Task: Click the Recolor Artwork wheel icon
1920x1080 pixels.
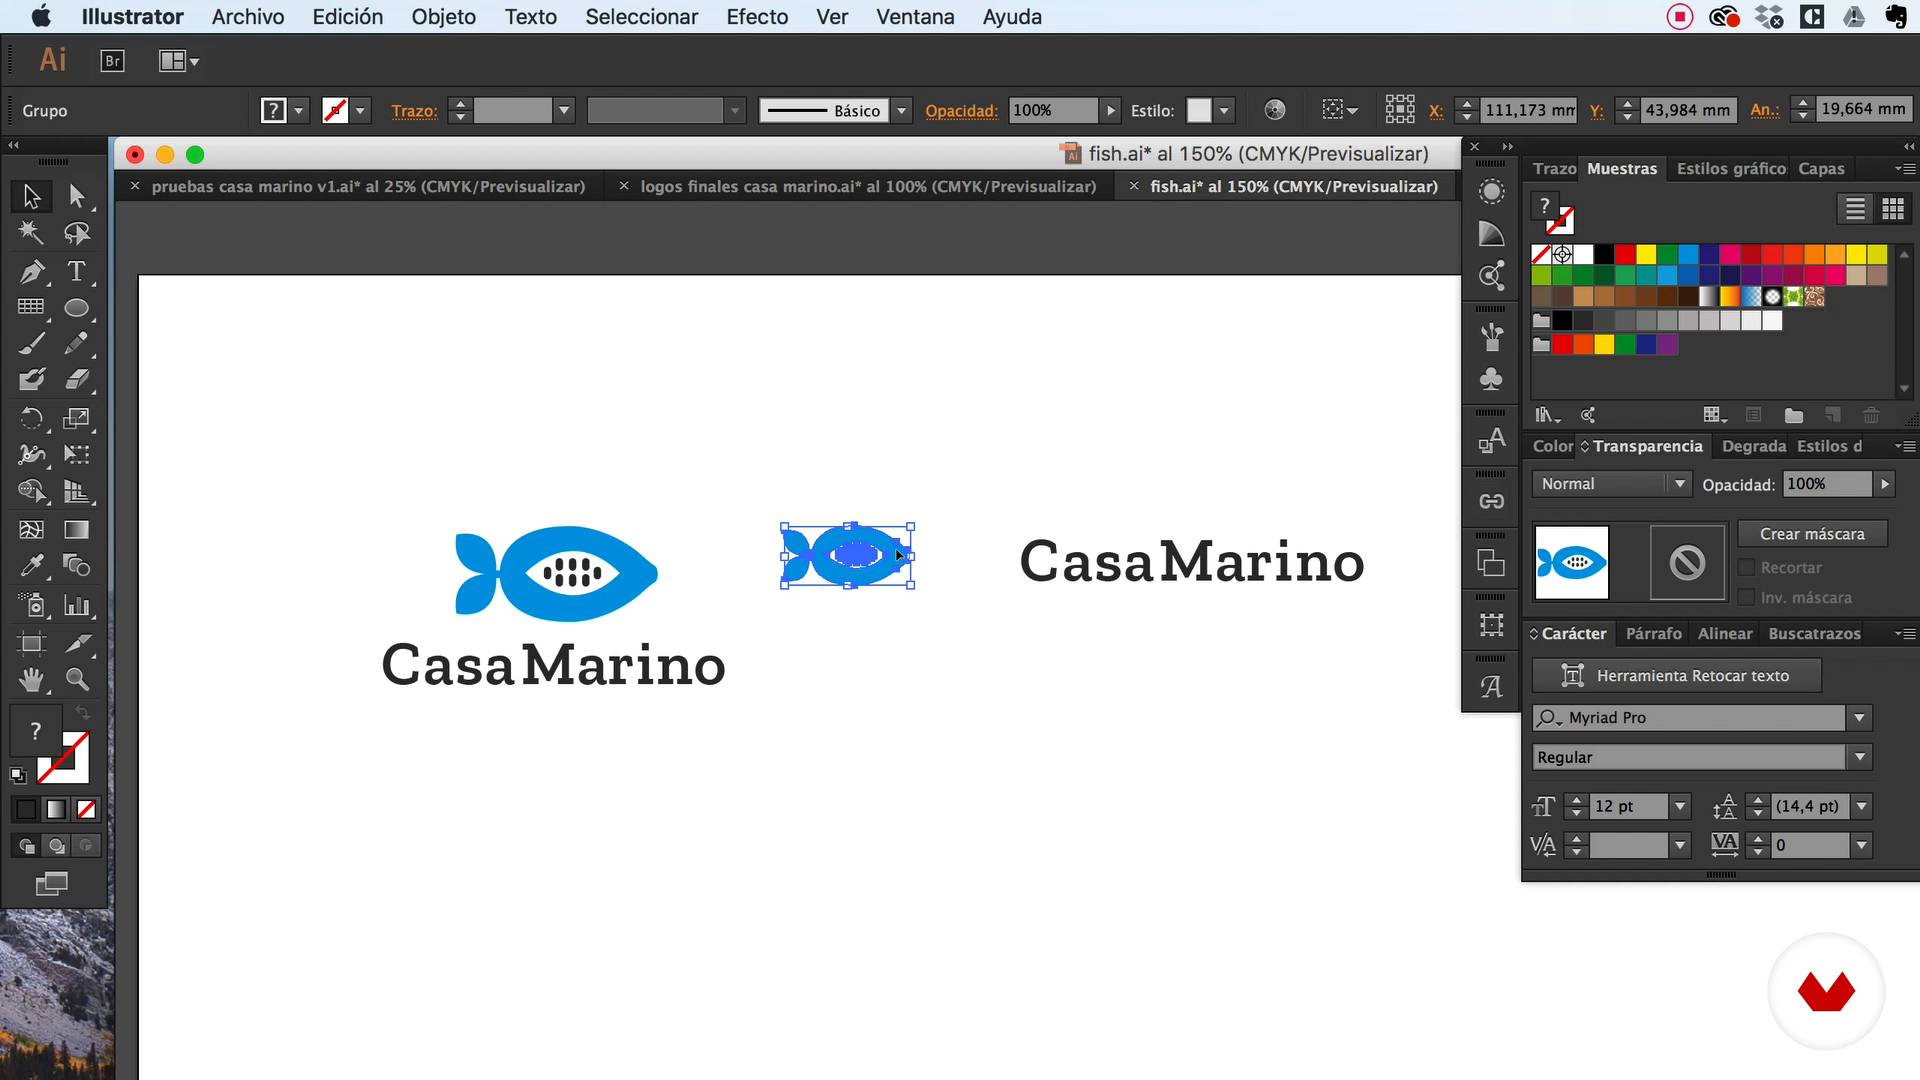Action: point(1275,110)
